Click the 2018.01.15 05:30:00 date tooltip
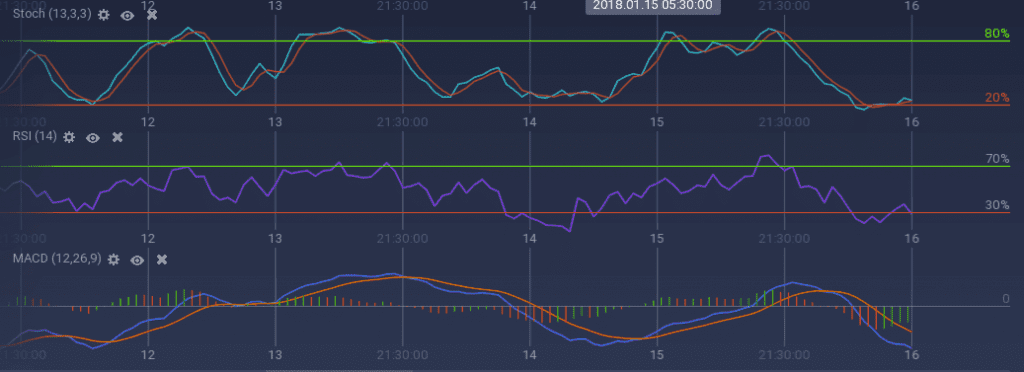This screenshot has width=1024, height=372. 653,5
